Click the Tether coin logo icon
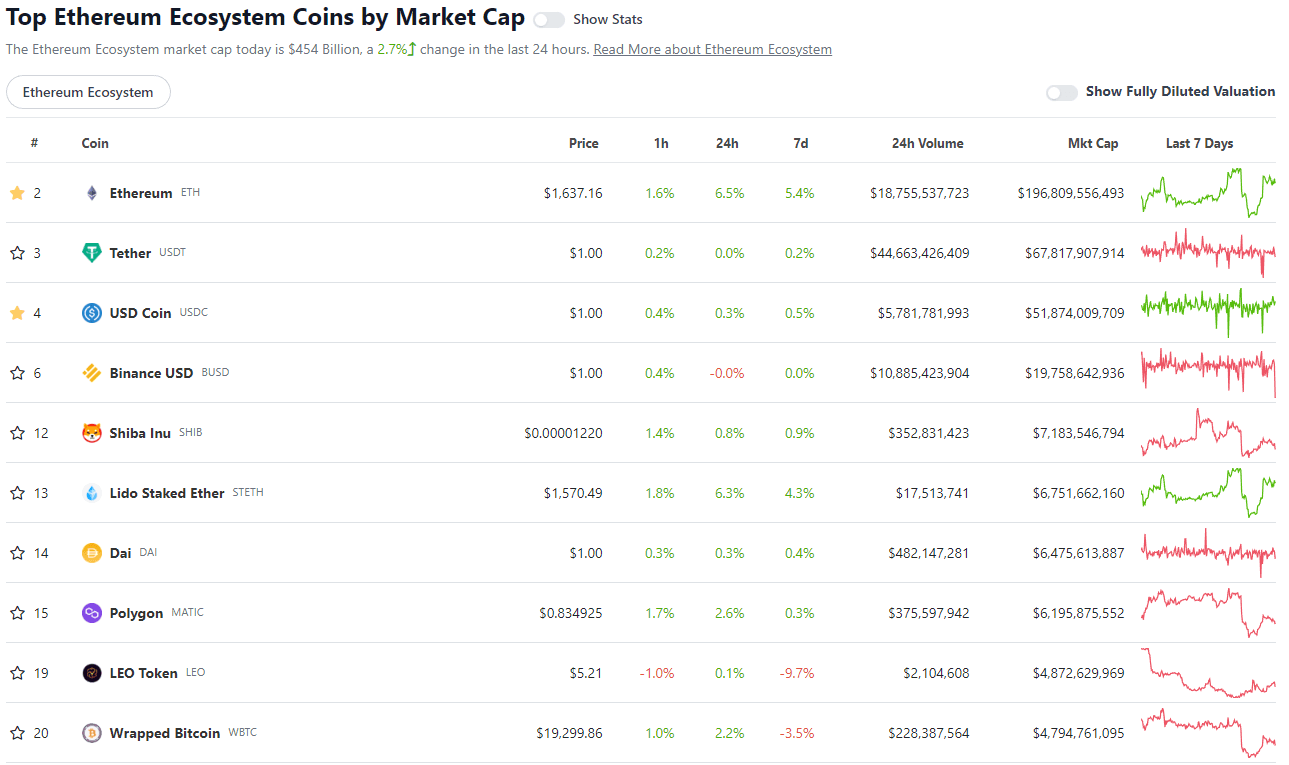The width and height of the screenshot is (1289, 765). (92, 253)
